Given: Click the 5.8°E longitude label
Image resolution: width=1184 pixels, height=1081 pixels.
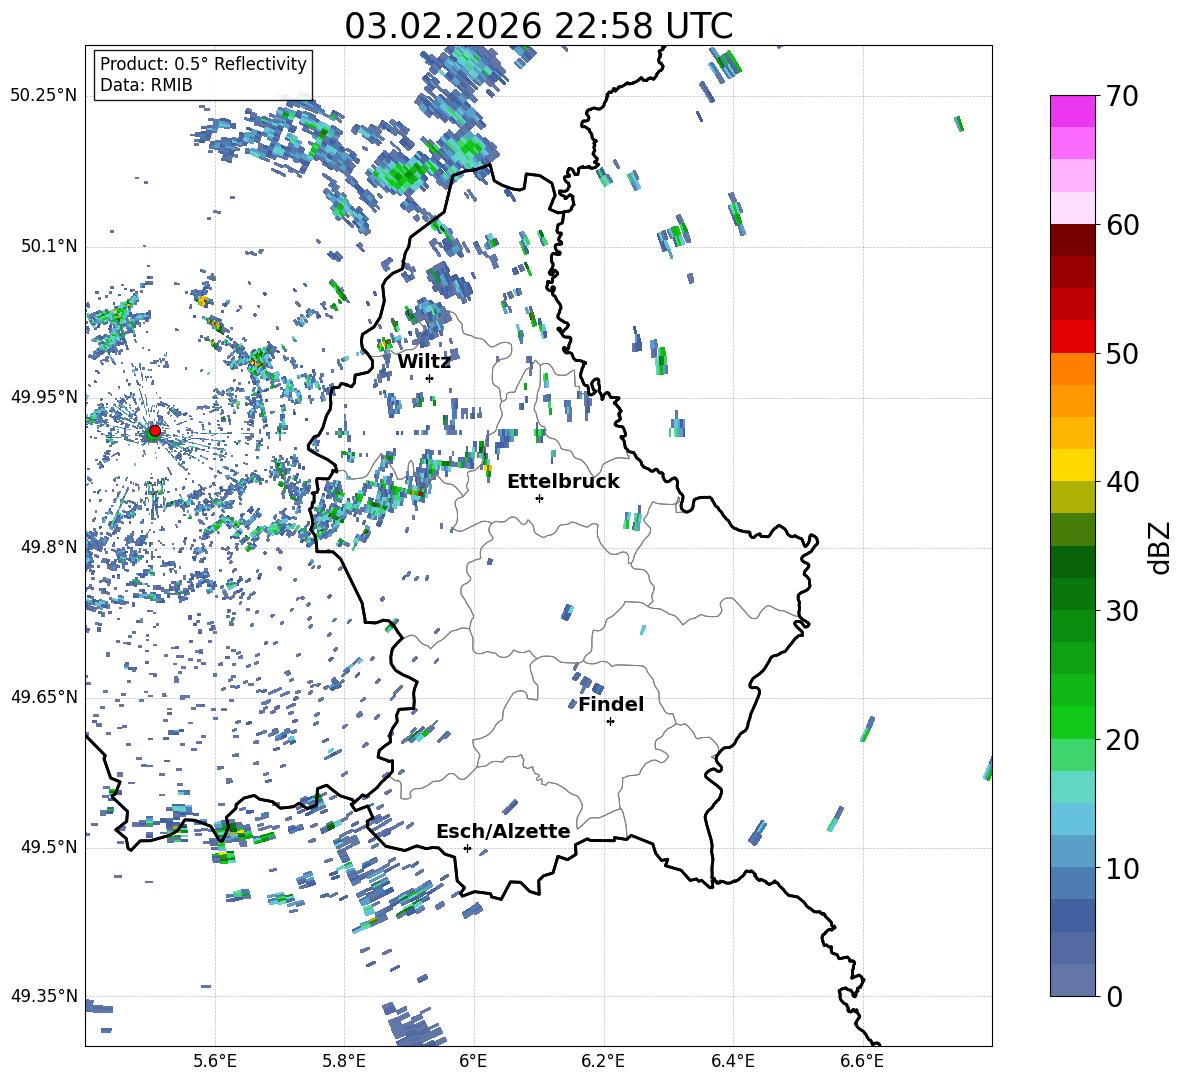Looking at the screenshot, I should pos(344,1061).
